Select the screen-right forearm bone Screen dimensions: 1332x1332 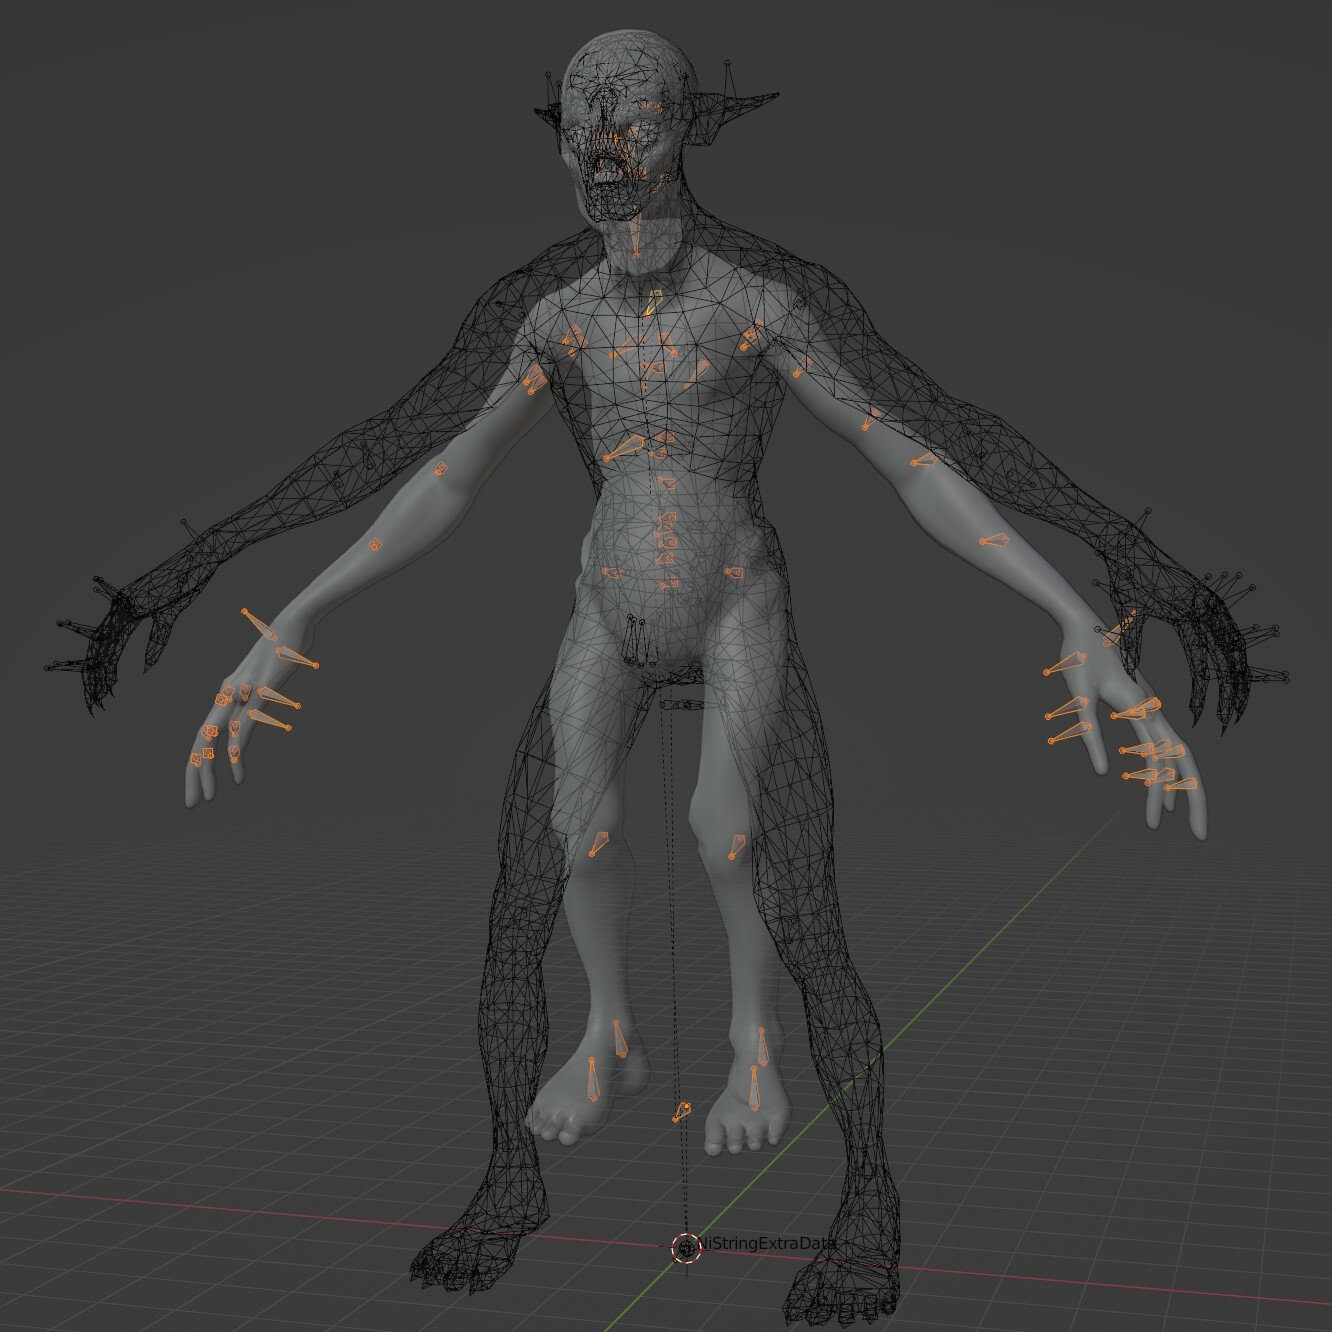[x=994, y=541]
